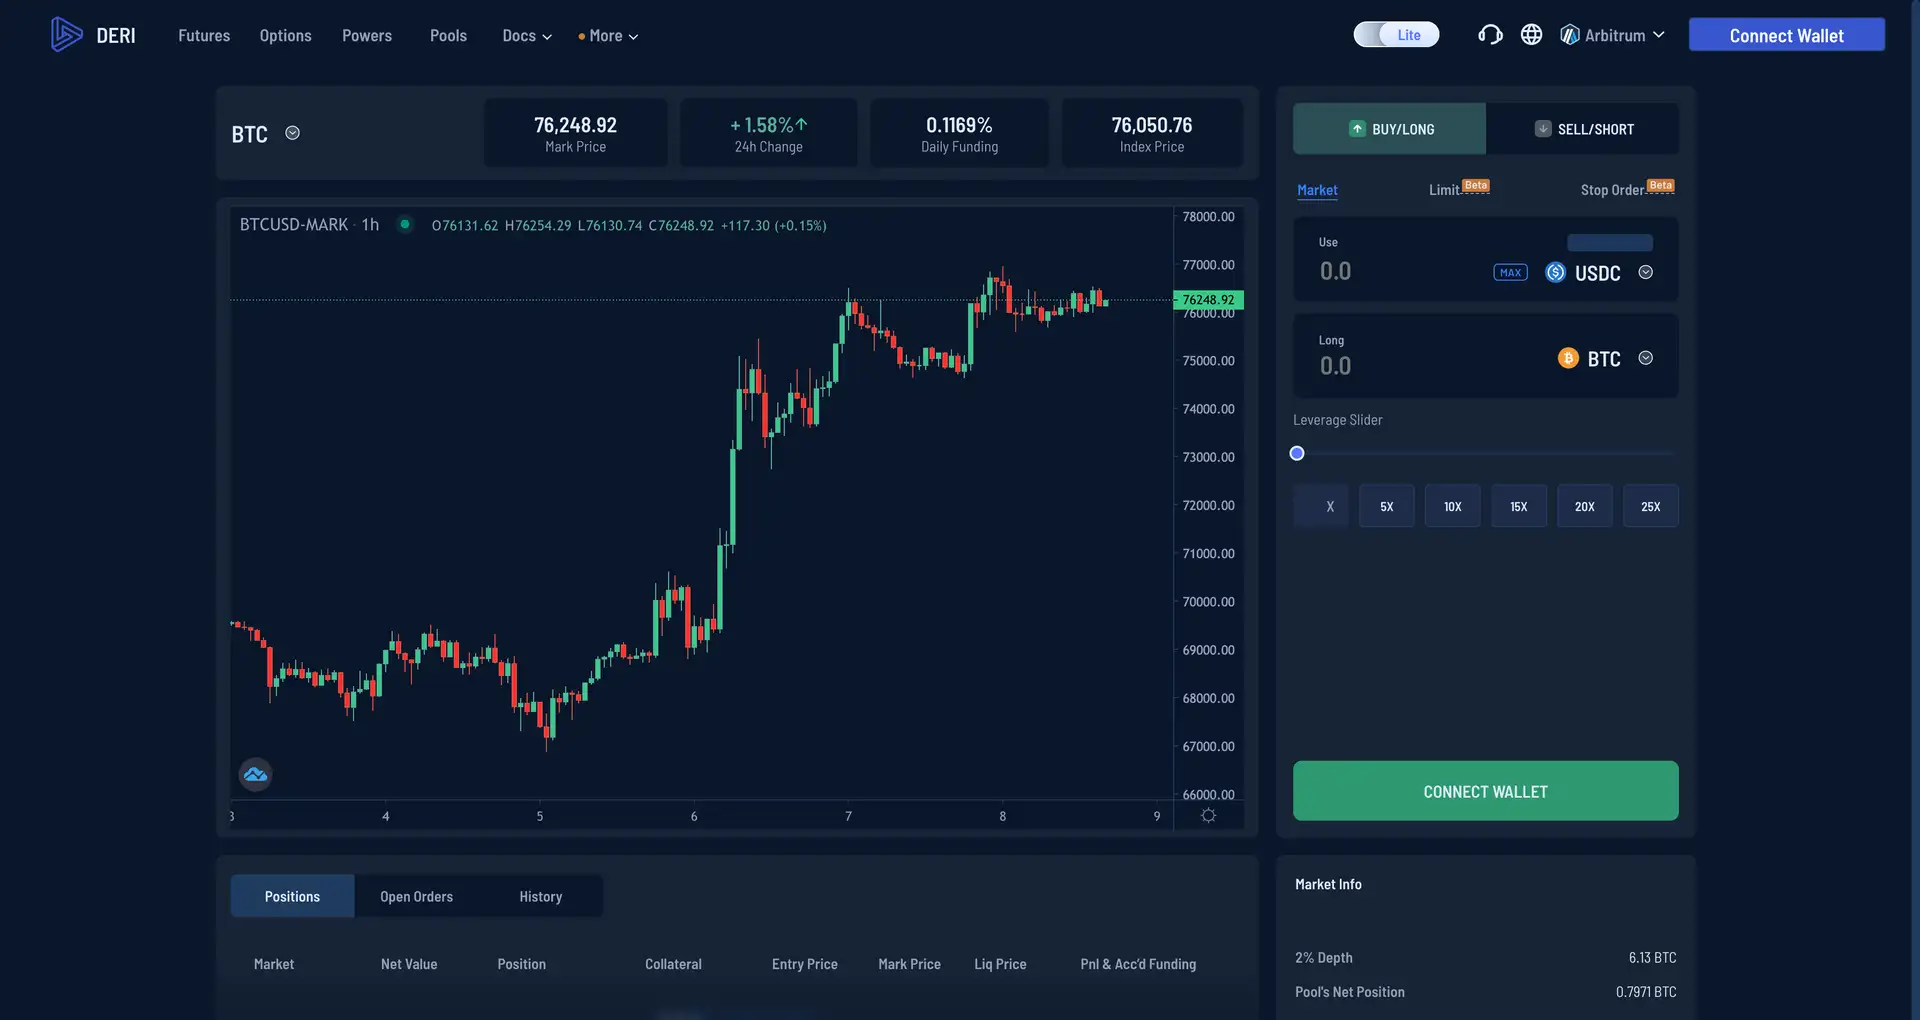Click the Leverage Slider handle
Viewport: 1920px width, 1020px height.
coord(1297,454)
